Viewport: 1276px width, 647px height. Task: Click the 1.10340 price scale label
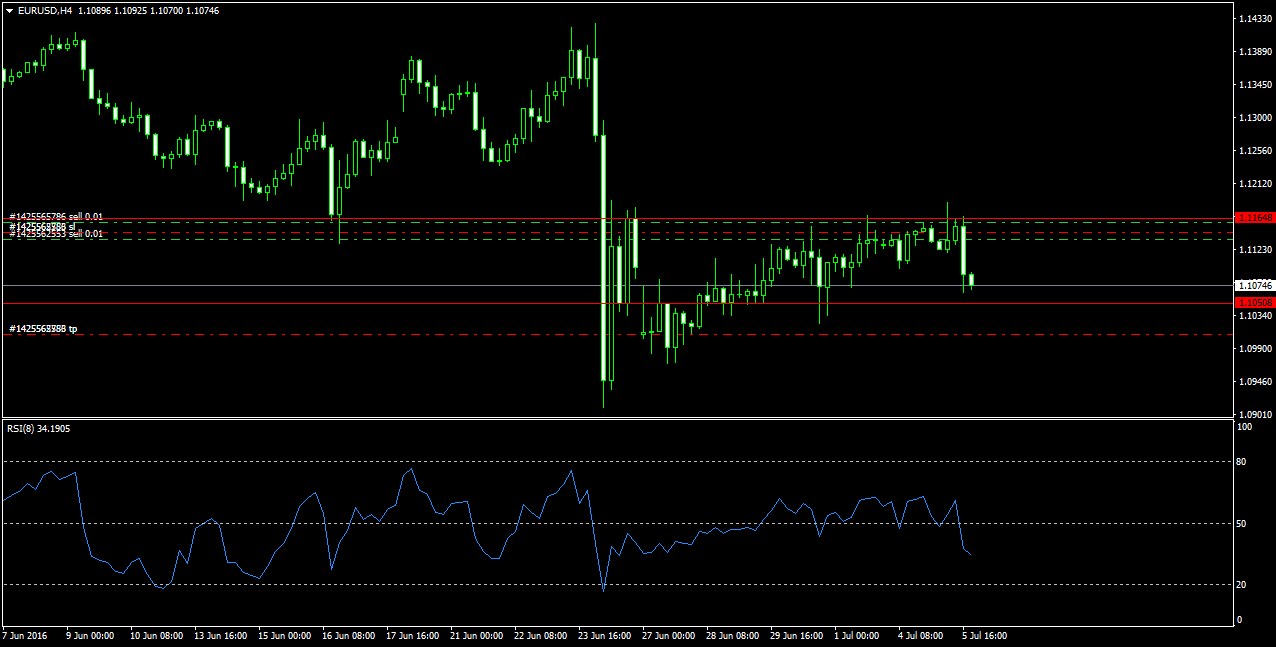click(x=1254, y=316)
